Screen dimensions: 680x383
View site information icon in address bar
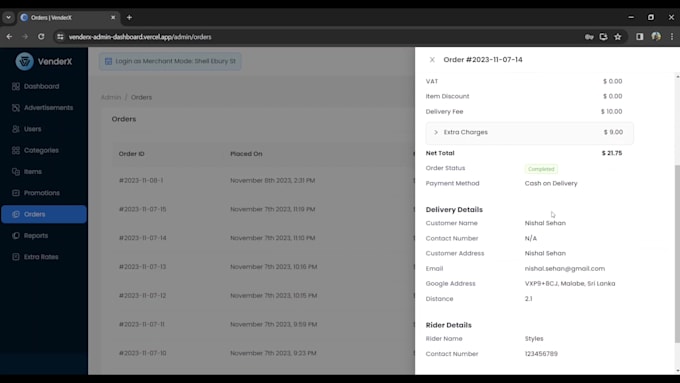coord(60,37)
